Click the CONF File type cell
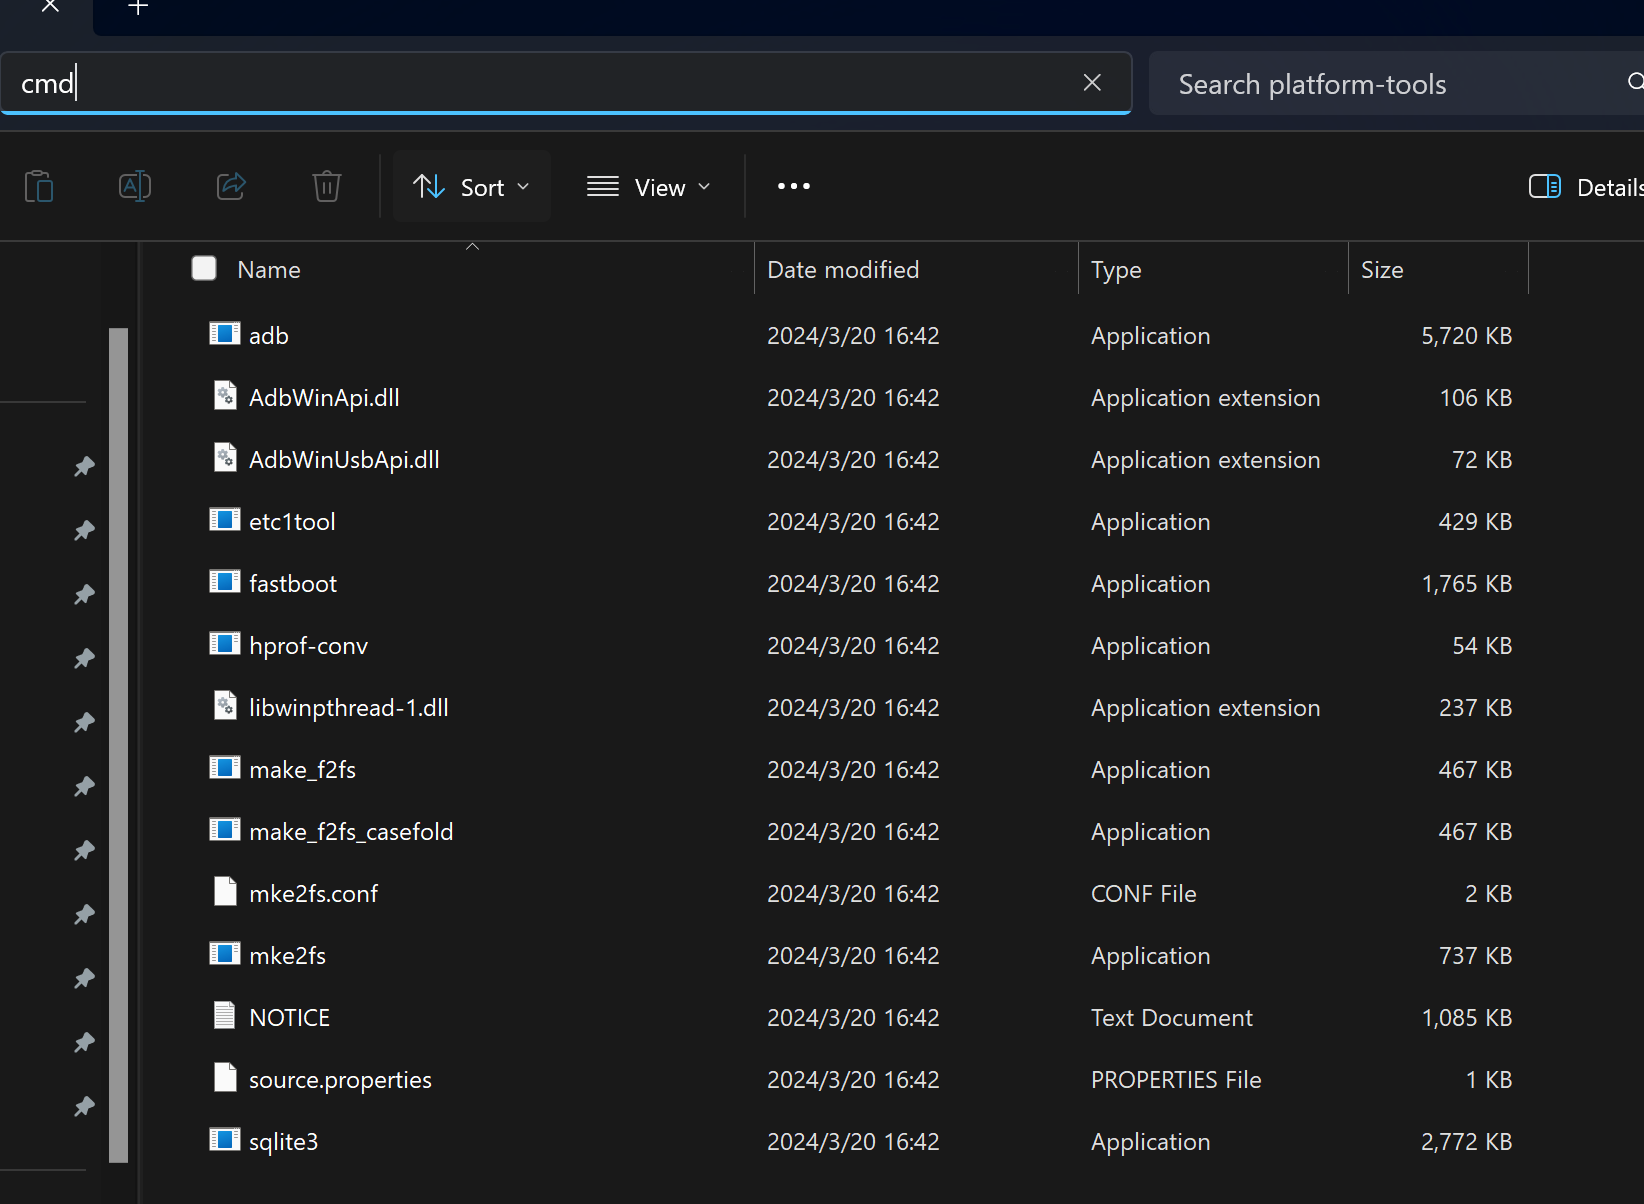1644x1204 pixels. point(1143,894)
